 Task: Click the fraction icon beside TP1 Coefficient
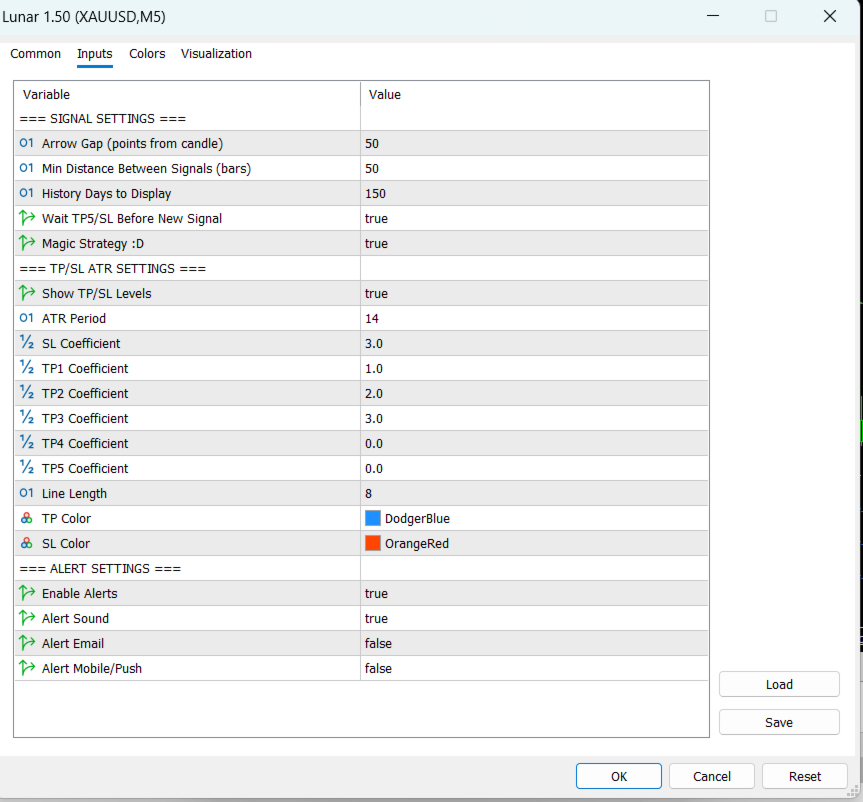26,368
